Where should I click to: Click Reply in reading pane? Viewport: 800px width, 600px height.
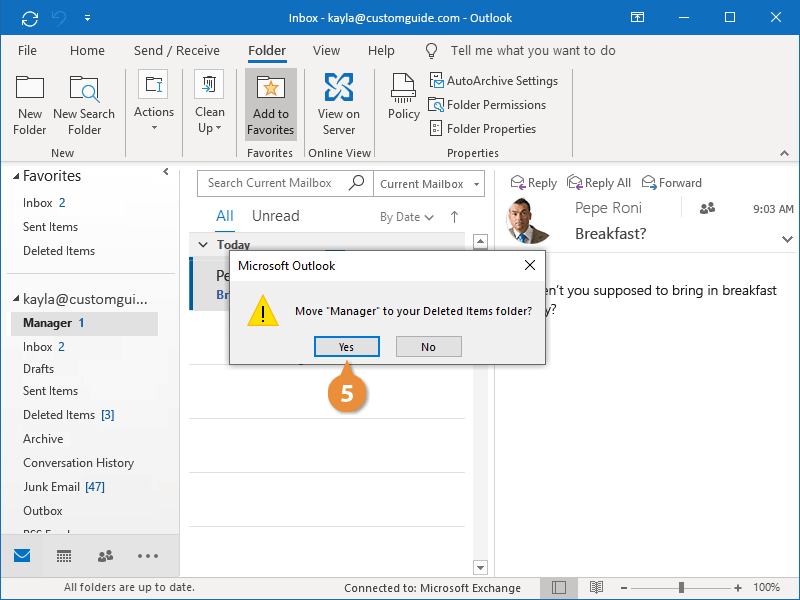pos(533,183)
